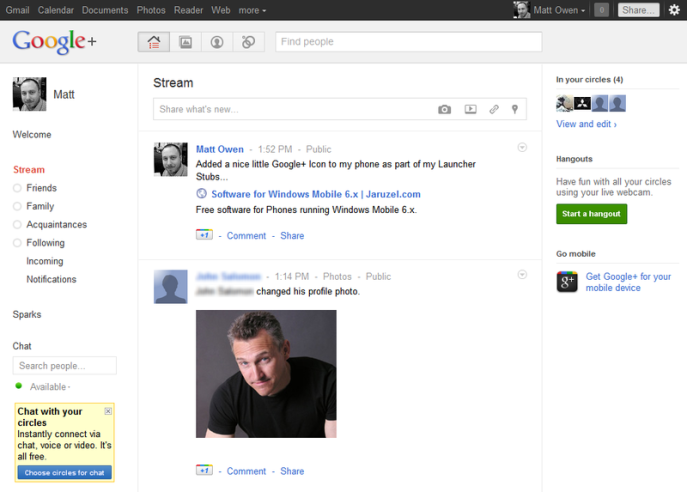The height and width of the screenshot is (492, 687).
Task: Open the Circles icon in the navigation bar
Action: coord(248,42)
